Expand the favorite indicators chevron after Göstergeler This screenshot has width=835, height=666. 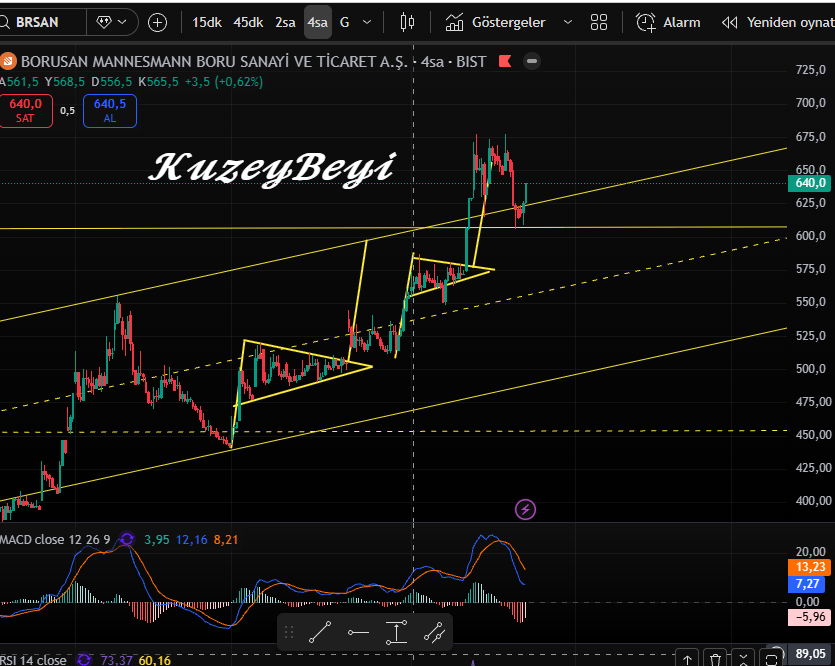(568, 22)
